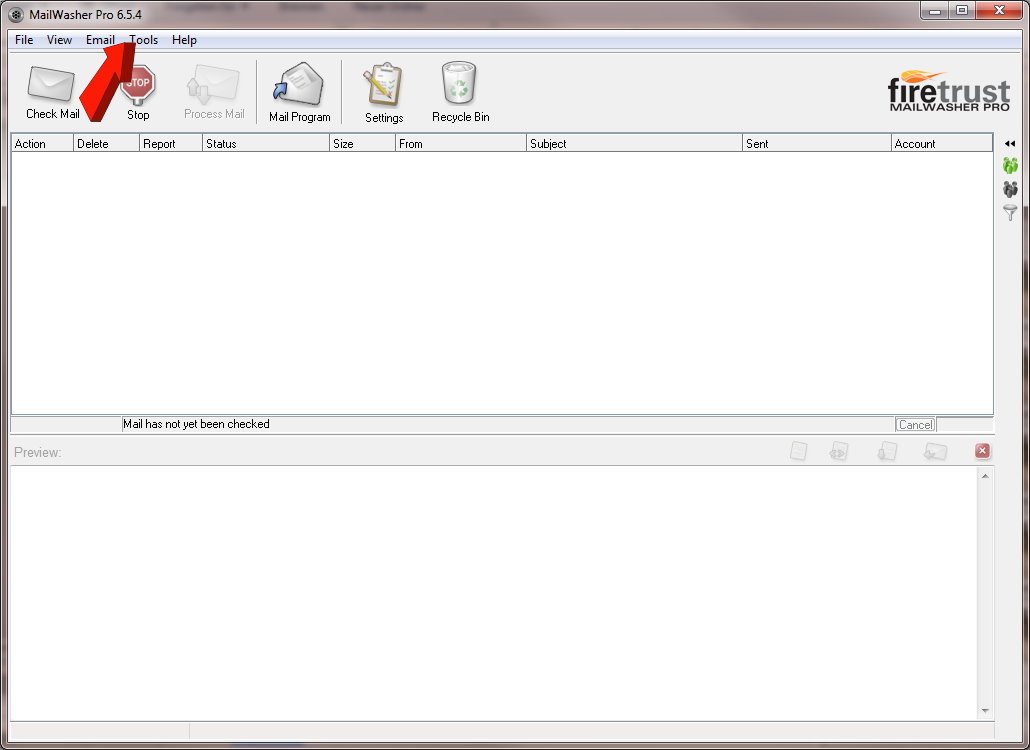The height and width of the screenshot is (750, 1030).
Task: Collapse sidebar using double-arrow icon
Action: pos(1010,143)
